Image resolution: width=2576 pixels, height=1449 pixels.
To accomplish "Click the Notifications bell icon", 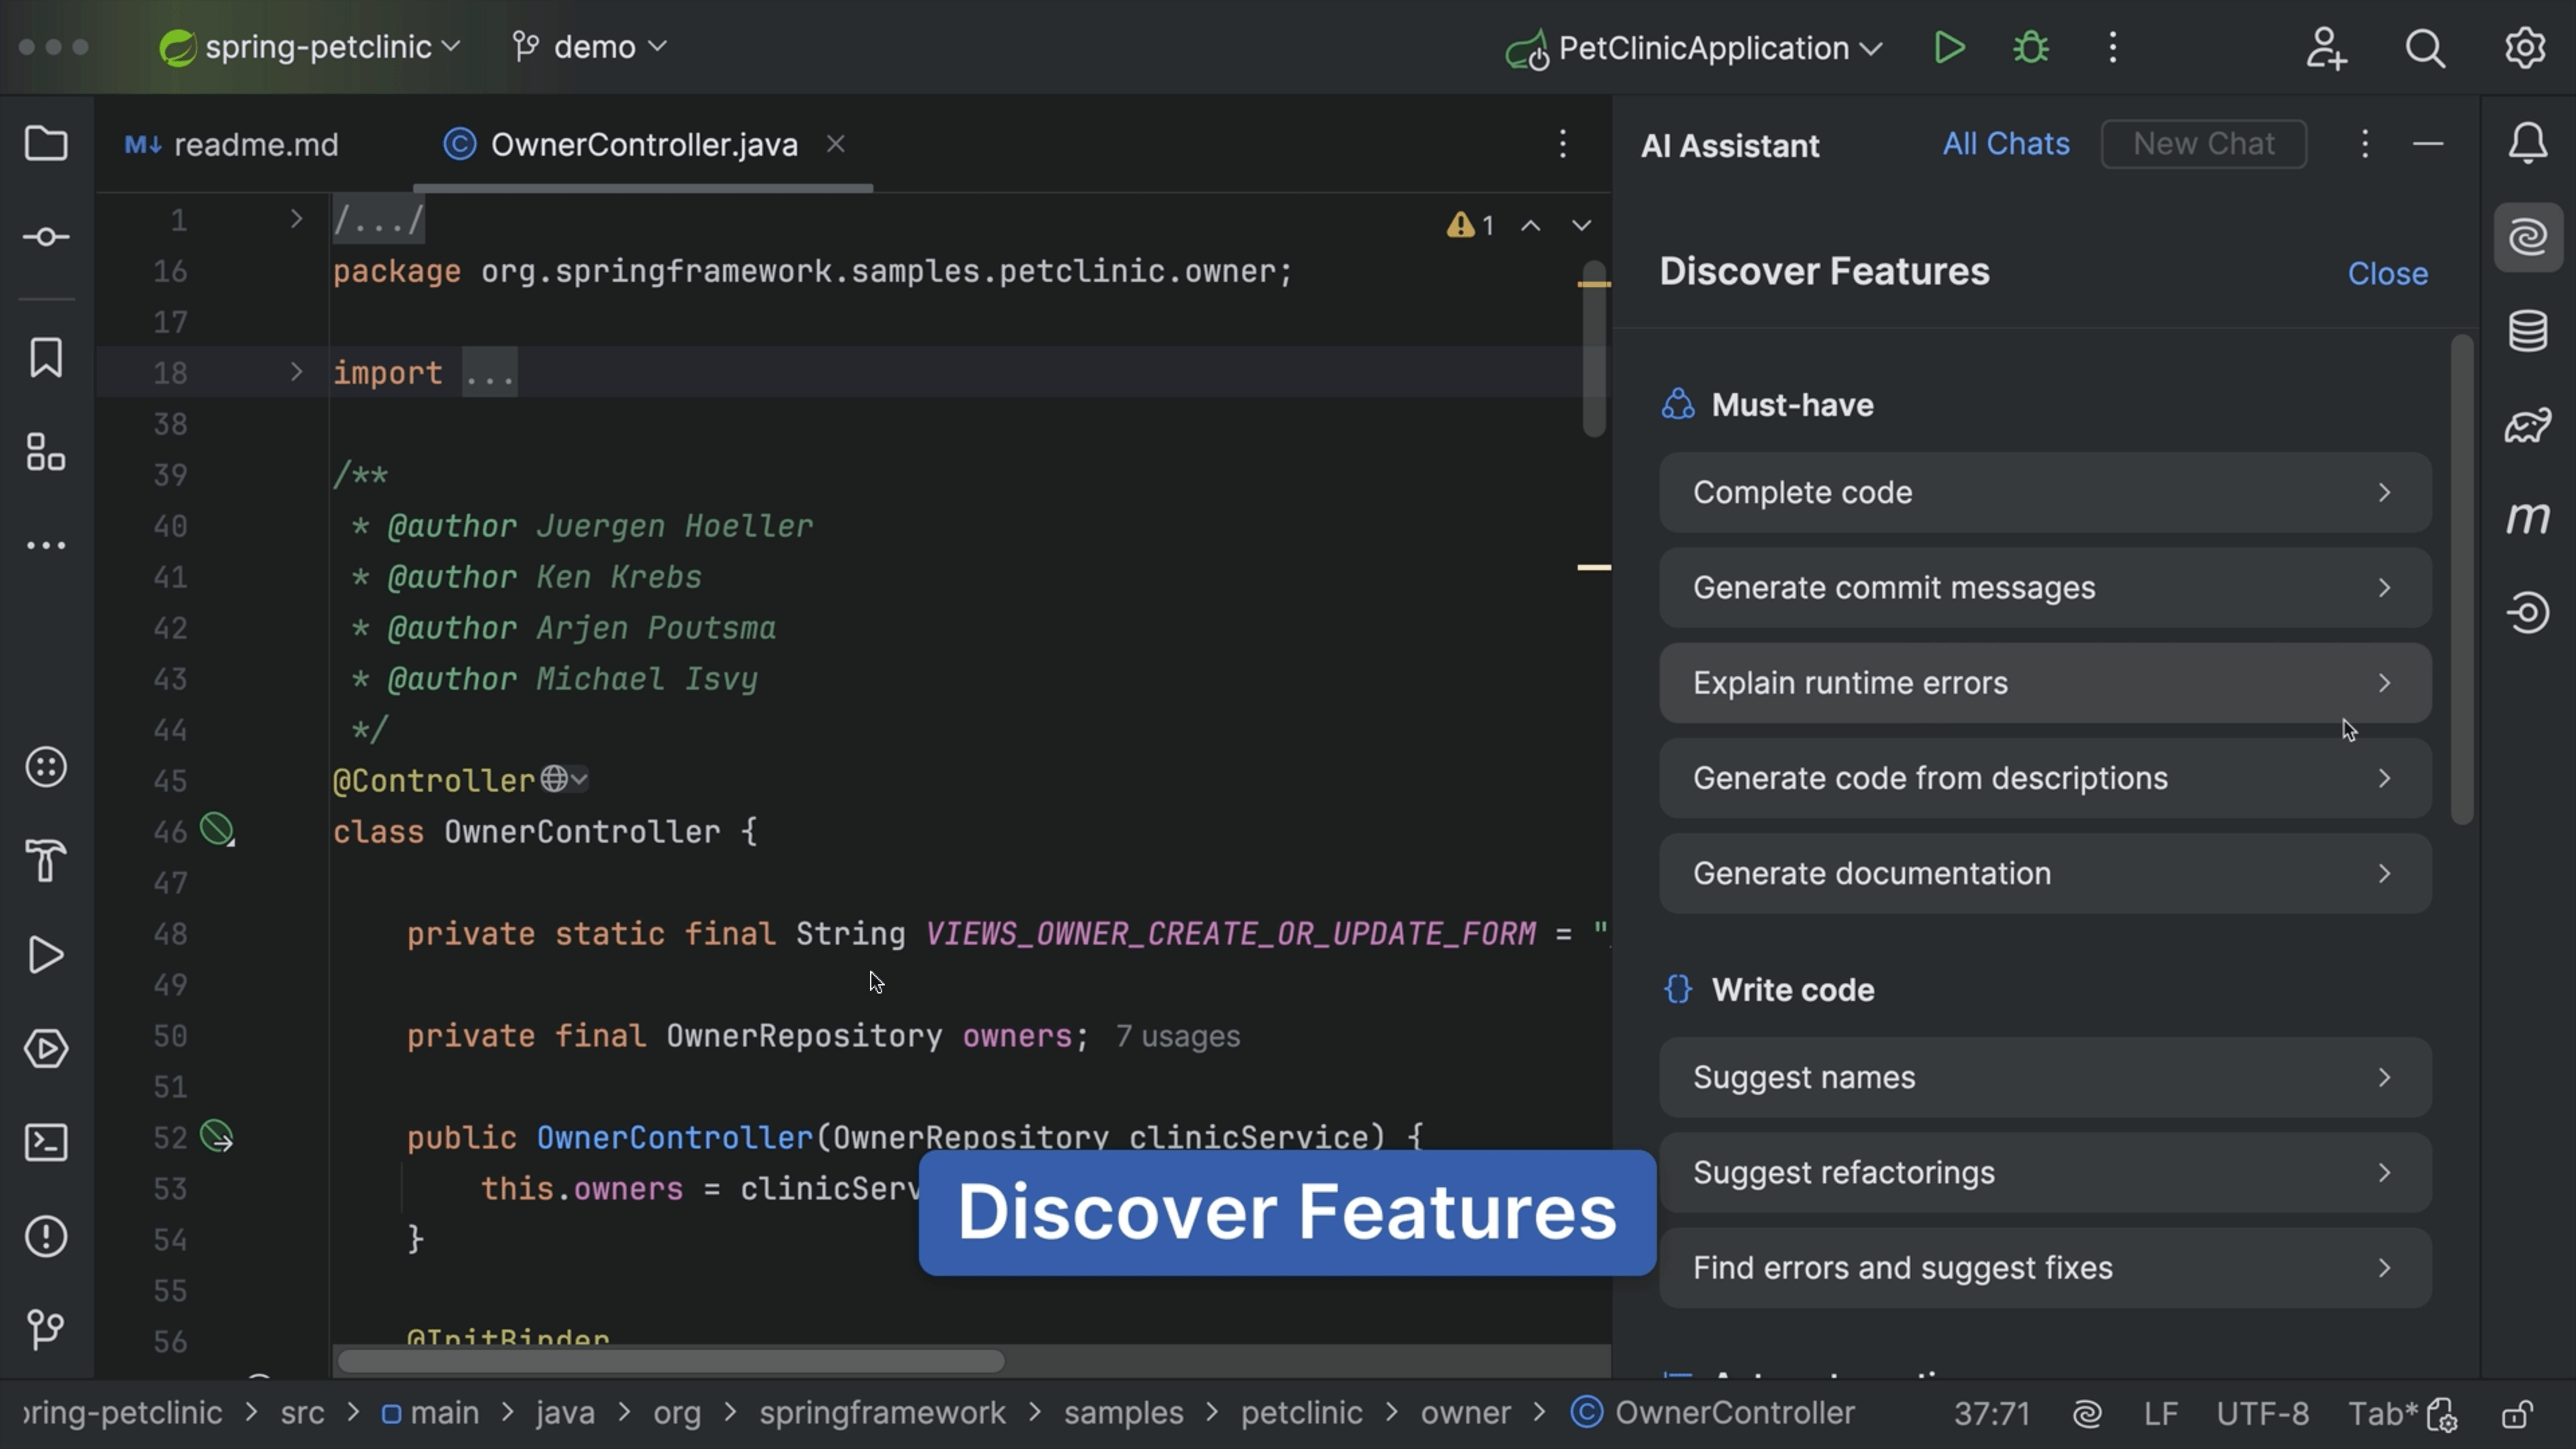I will [x=2528, y=145].
